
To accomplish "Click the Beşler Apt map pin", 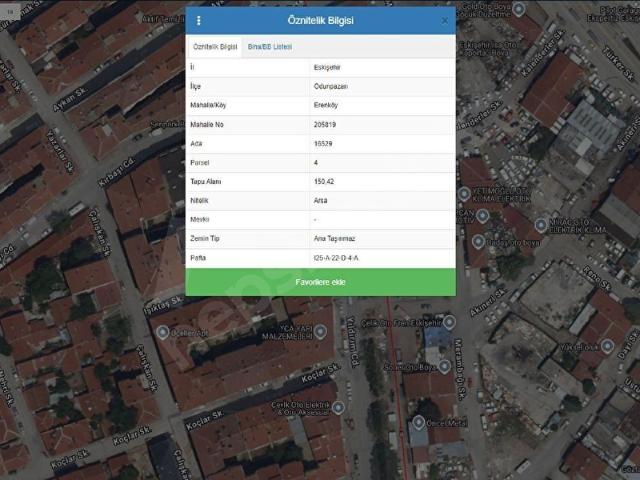I will pyautogui.click(x=162, y=333).
